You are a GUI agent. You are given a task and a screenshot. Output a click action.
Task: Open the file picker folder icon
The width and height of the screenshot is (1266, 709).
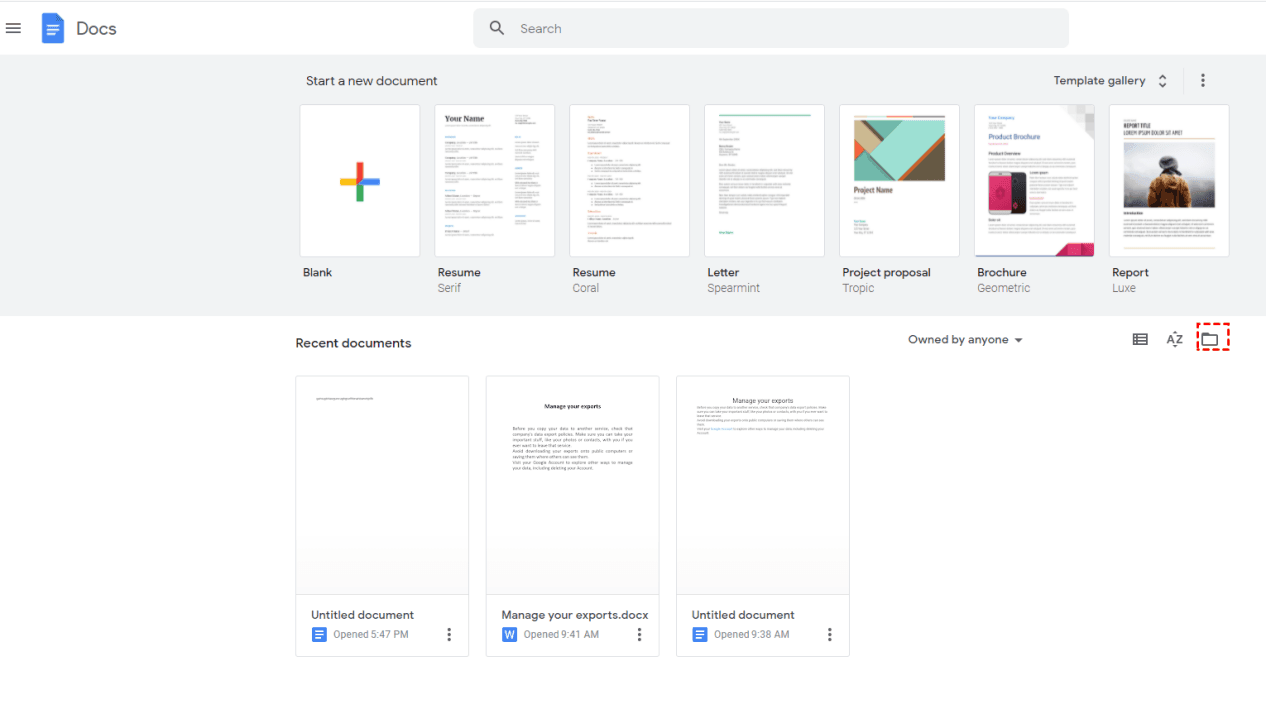[x=1211, y=339]
